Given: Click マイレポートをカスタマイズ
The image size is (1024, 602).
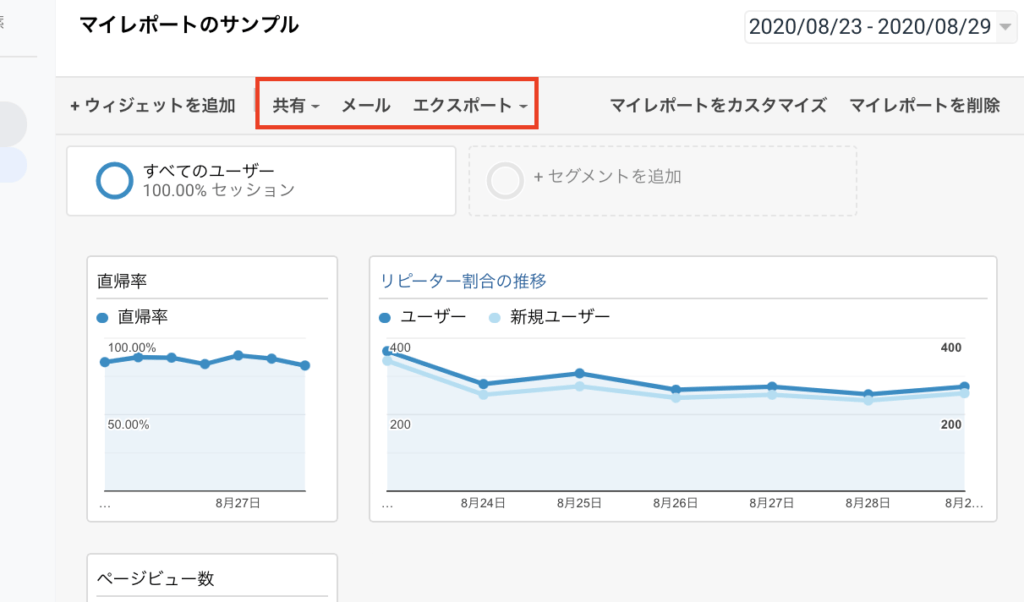Looking at the screenshot, I should (x=718, y=105).
